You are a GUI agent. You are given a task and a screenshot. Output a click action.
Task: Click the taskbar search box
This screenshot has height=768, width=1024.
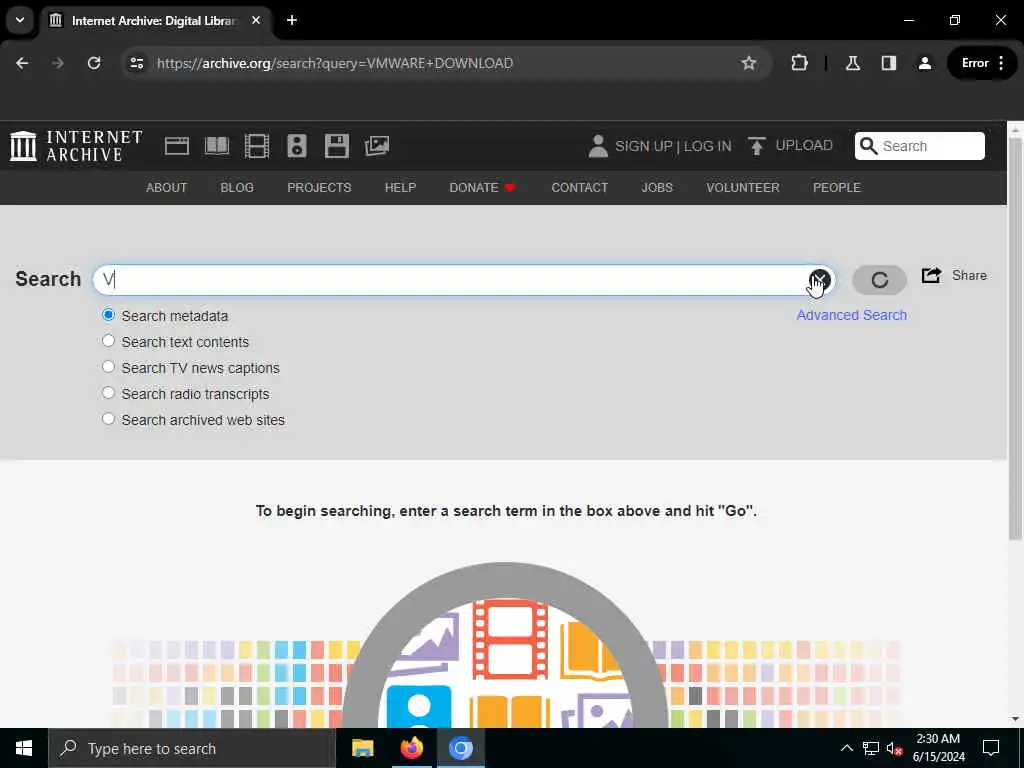tap(192, 748)
